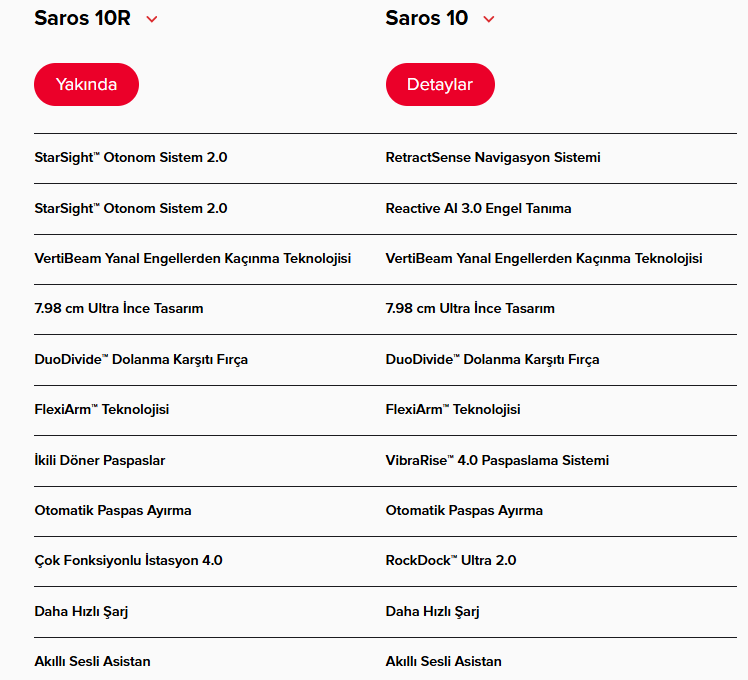Click the red Yakında button
Image resolution: width=748 pixels, height=680 pixels.
tap(86, 84)
